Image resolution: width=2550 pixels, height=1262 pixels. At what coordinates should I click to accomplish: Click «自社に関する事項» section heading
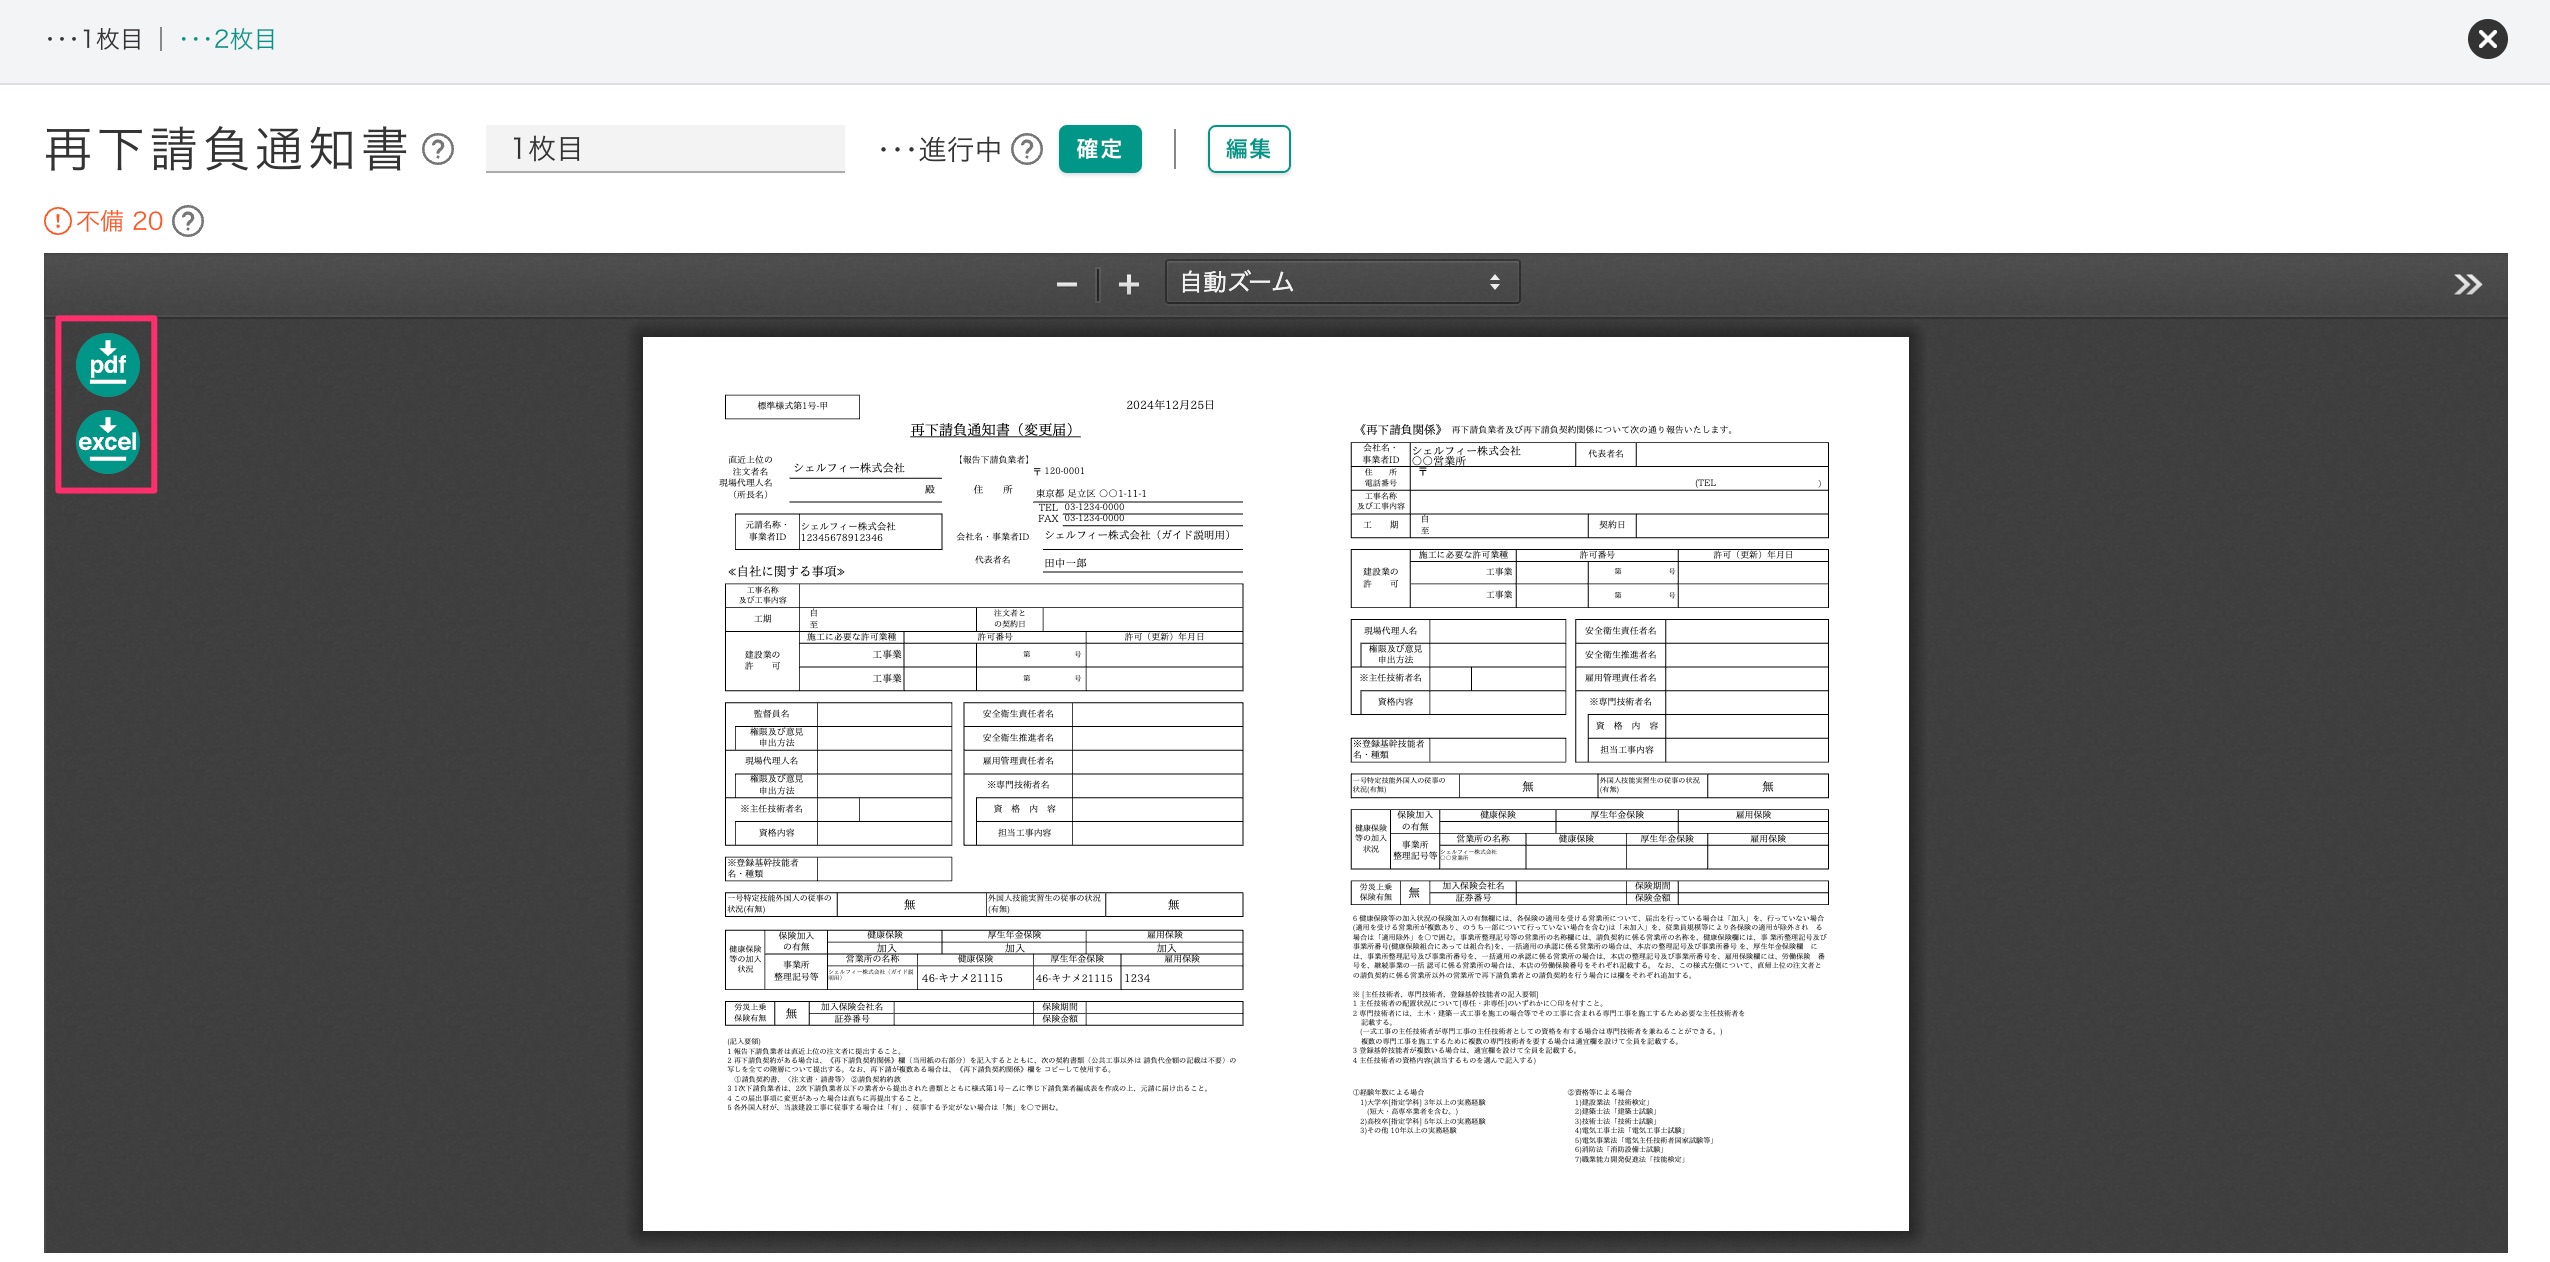click(x=787, y=571)
